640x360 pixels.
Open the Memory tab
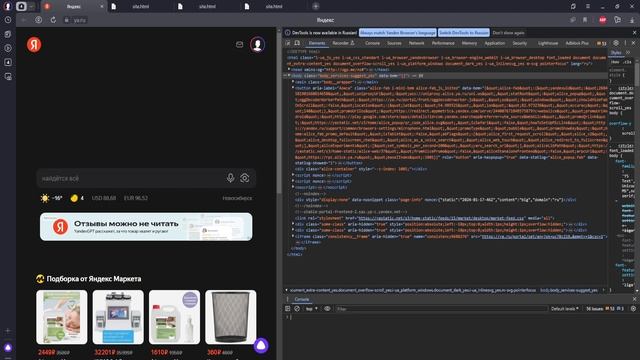pos(469,43)
